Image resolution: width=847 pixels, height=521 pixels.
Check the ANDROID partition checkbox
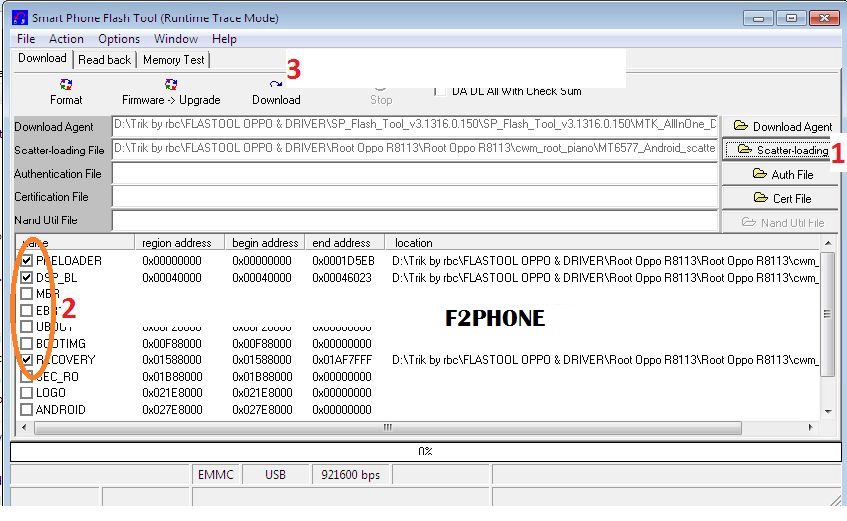point(26,410)
